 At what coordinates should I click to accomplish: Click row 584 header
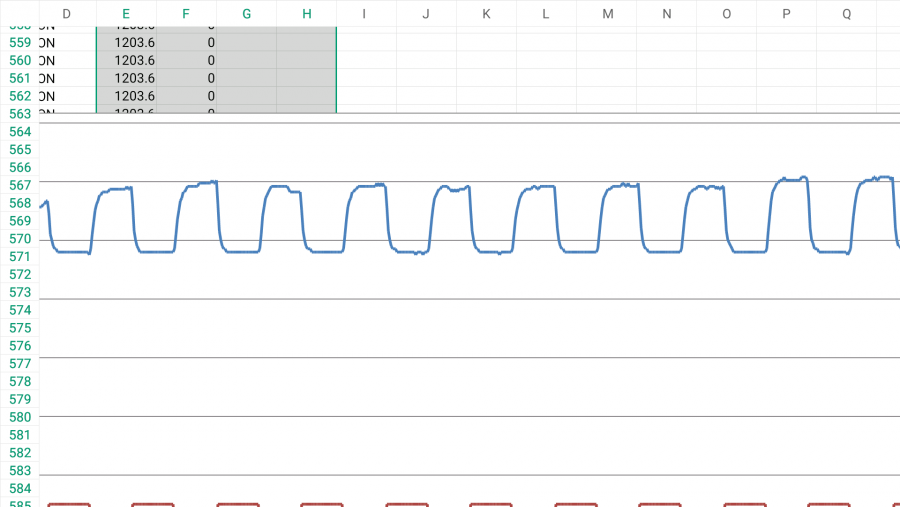19,489
